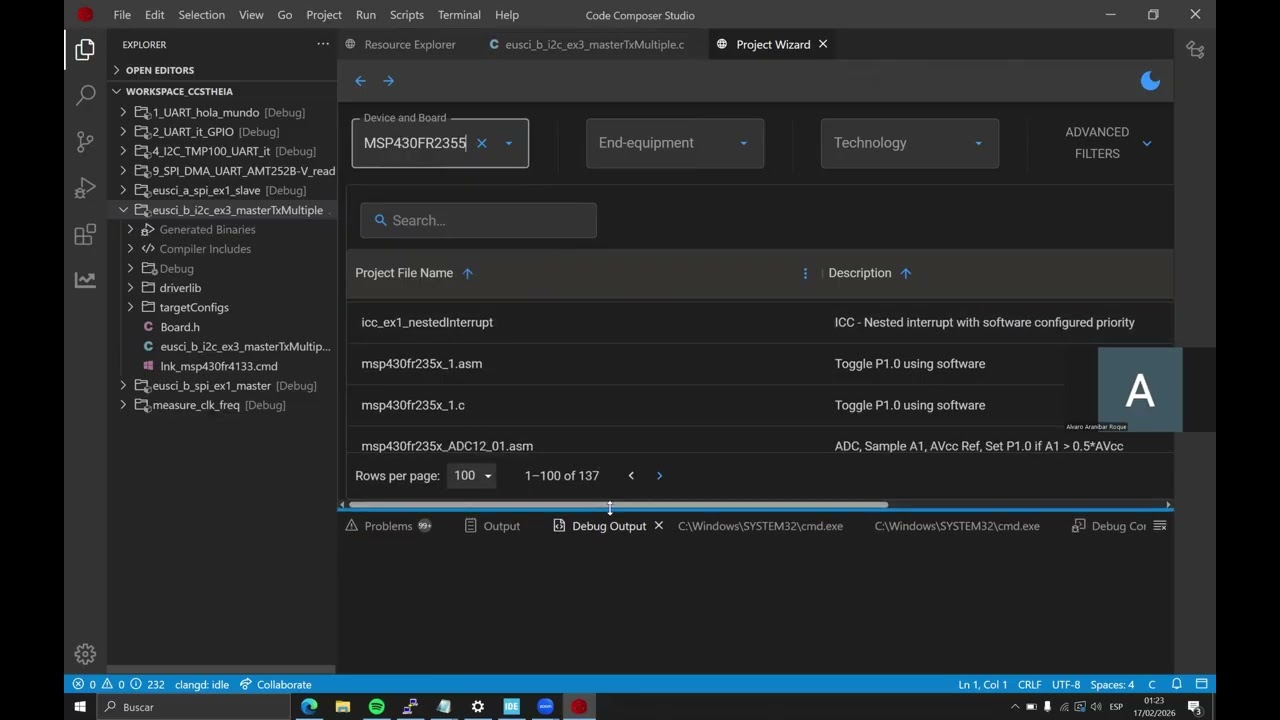Select msp430fr235x_1.c row
The height and width of the screenshot is (720, 1280).
[760, 405]
